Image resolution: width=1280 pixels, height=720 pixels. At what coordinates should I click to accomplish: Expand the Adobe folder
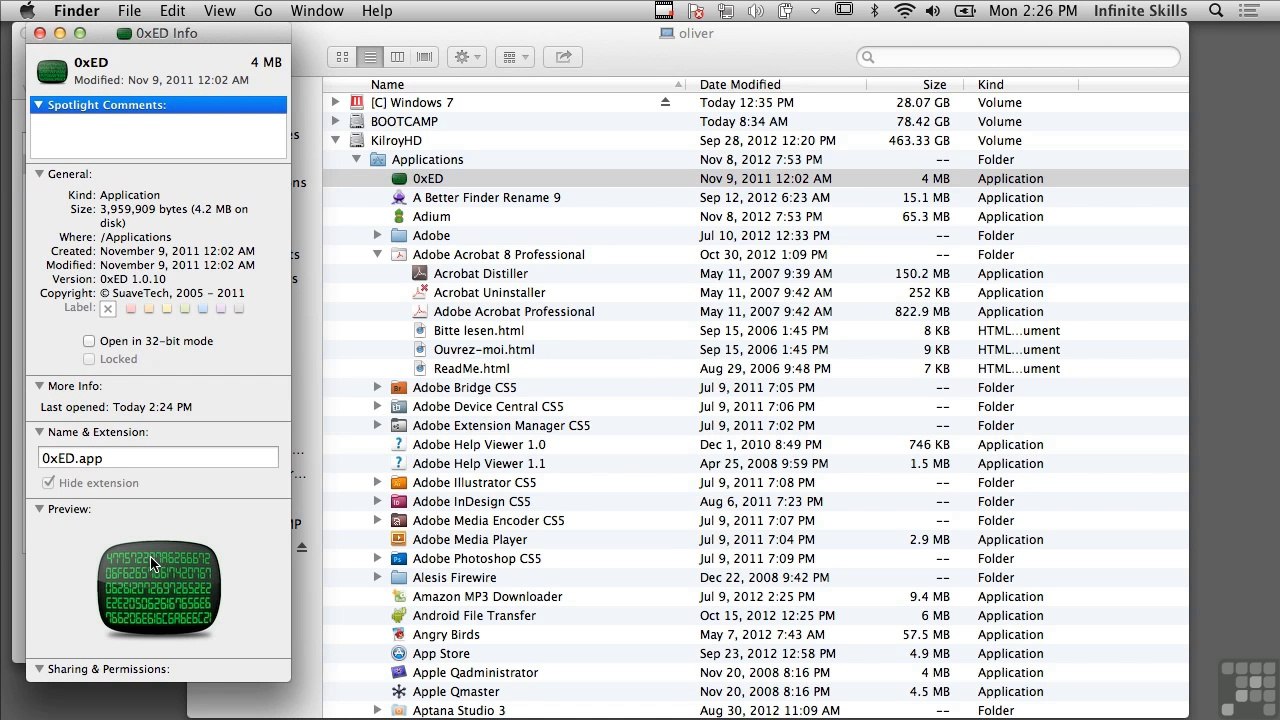[377, 235]
